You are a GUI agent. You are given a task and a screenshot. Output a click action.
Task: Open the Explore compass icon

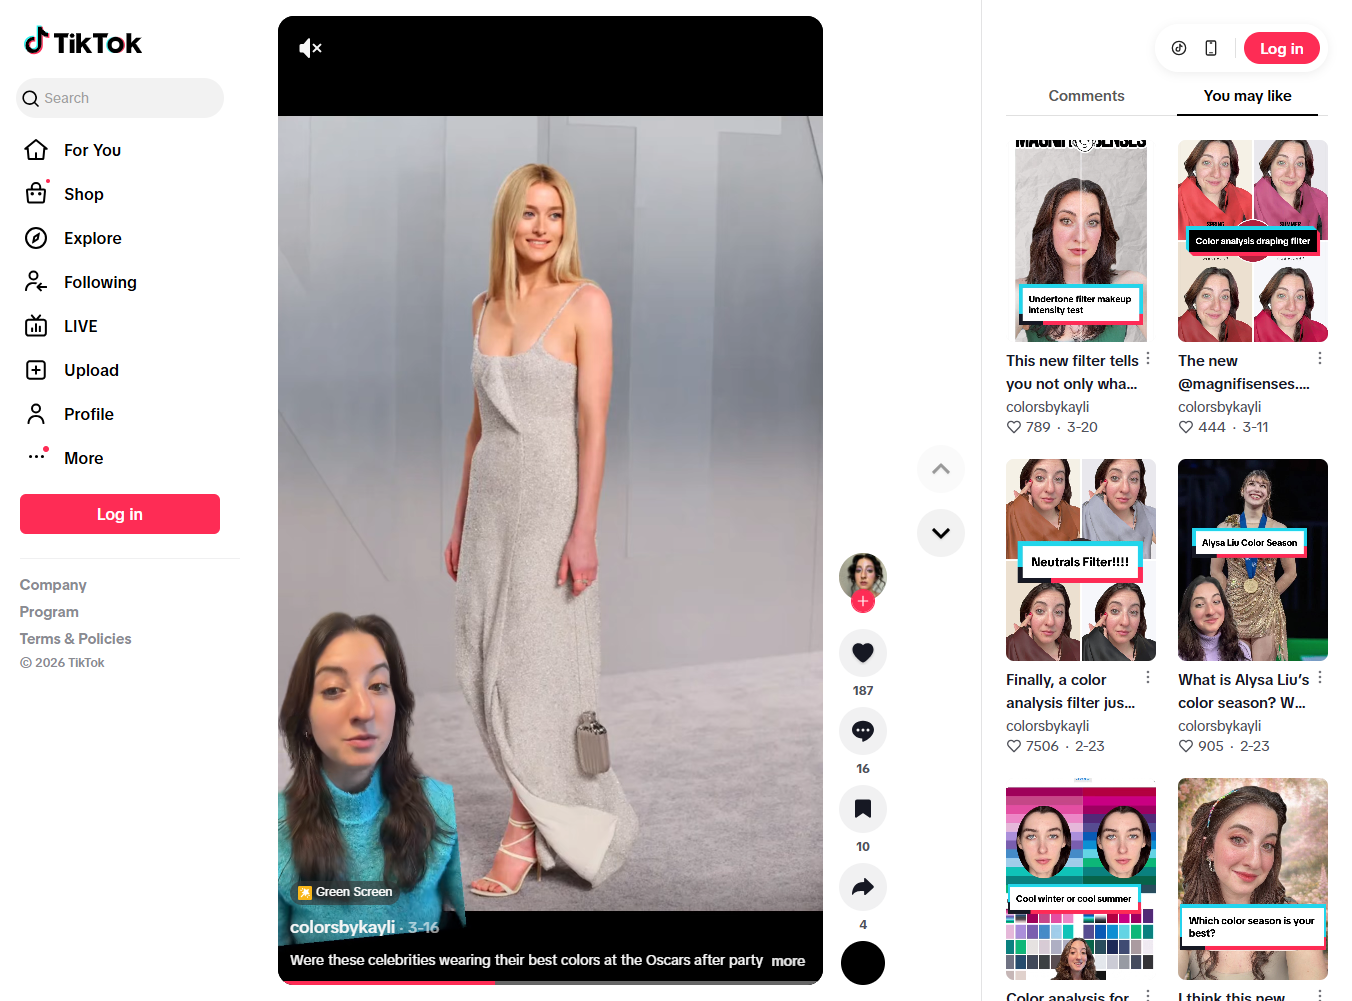coord(36,238)
